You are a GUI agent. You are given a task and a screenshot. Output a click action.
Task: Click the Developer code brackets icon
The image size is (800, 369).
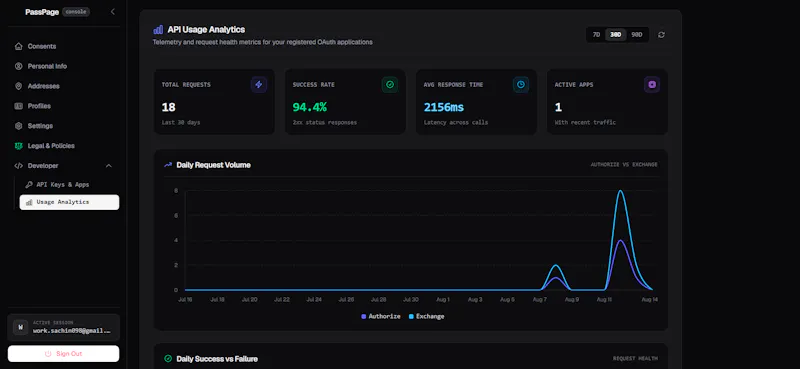pos(18,166)
